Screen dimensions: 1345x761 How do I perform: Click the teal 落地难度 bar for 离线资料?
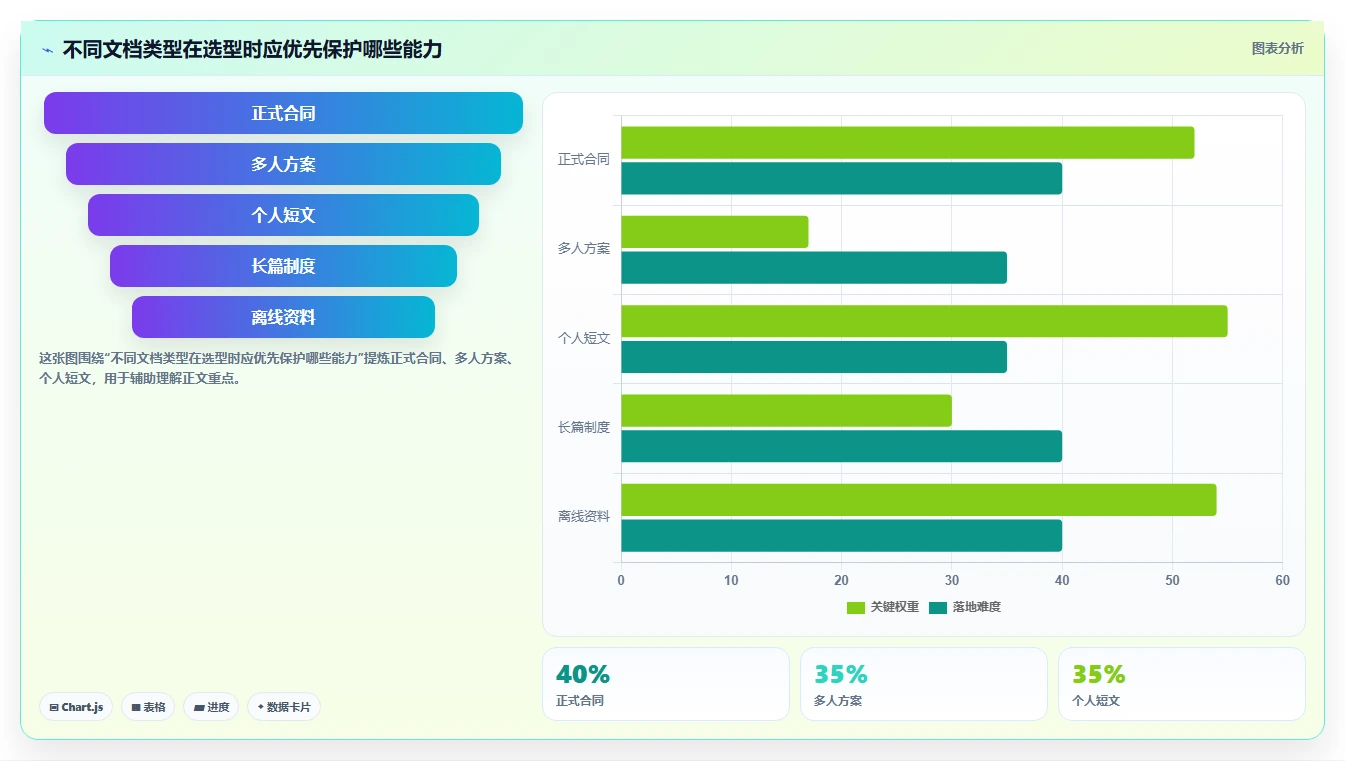(x=842, y=535)
